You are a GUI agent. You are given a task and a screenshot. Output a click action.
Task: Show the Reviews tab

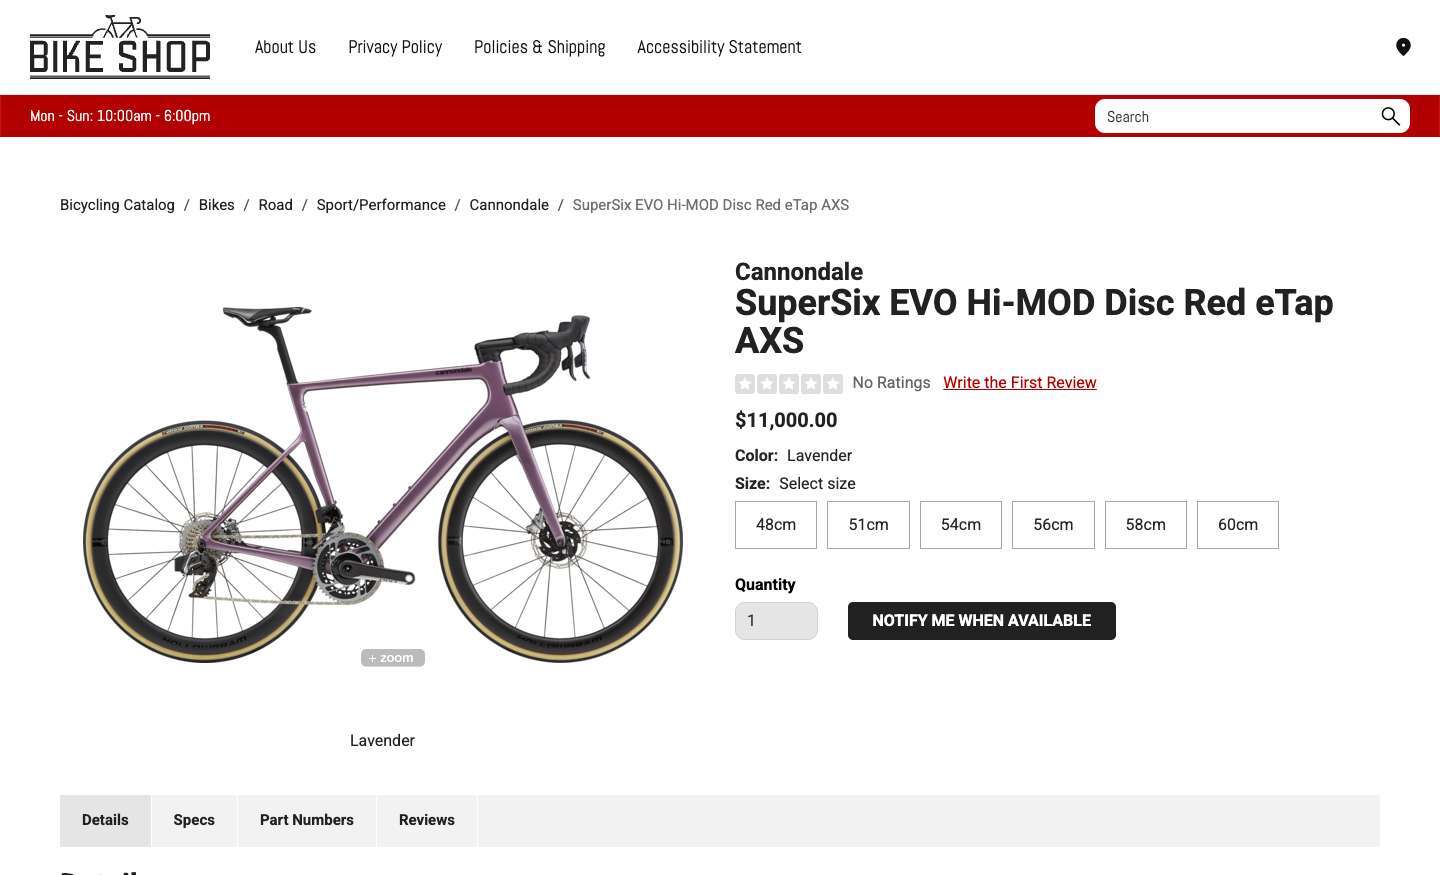[426, 820]
